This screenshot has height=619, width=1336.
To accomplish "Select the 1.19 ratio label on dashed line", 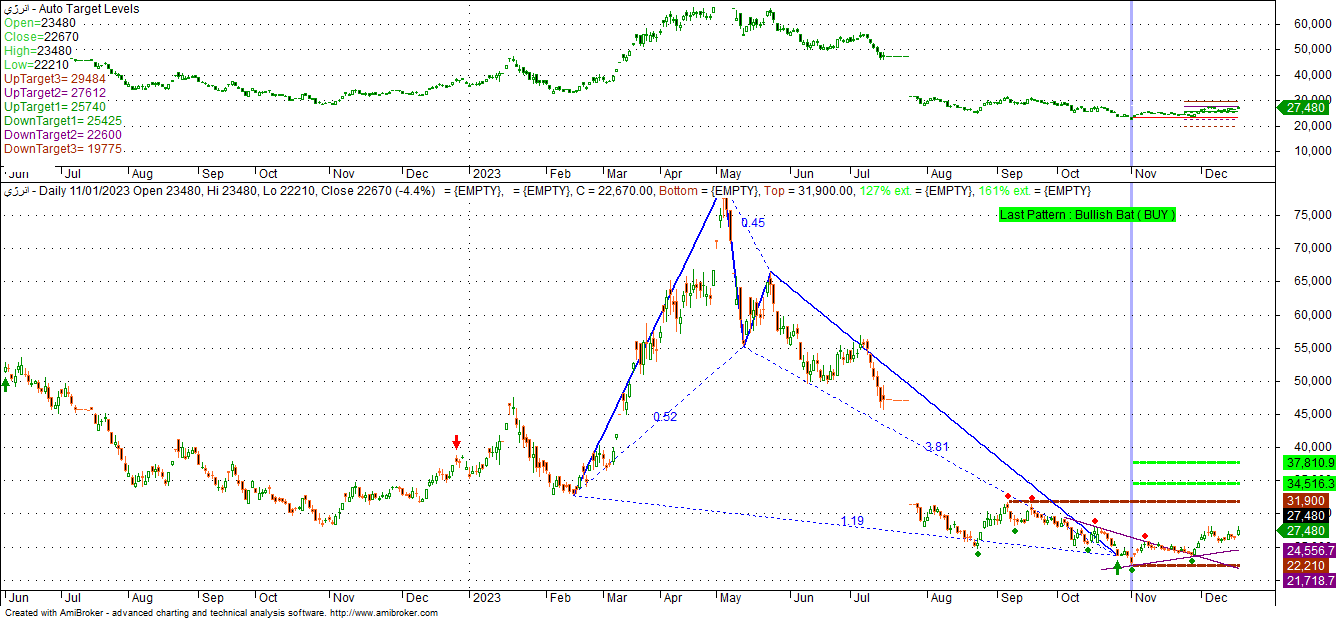I will 852,521.
